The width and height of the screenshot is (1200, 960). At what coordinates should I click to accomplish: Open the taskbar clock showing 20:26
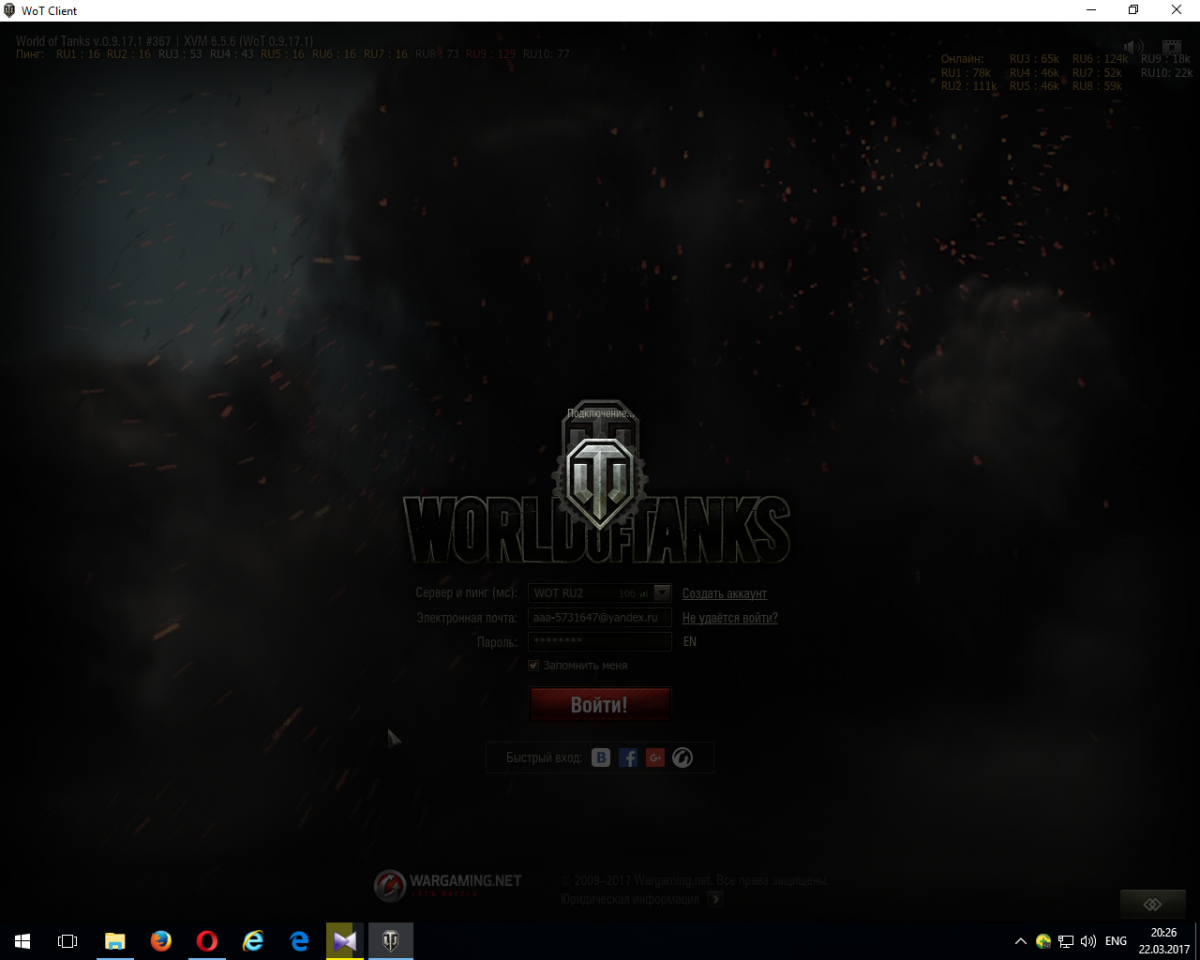pyautogui.click(x=1162, y=941)
